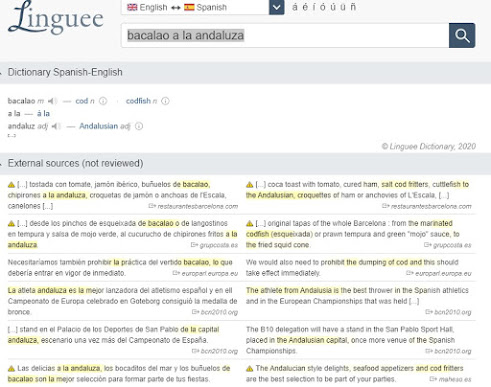
Task: Open info icon next to Andalusian
Action: 139,126
